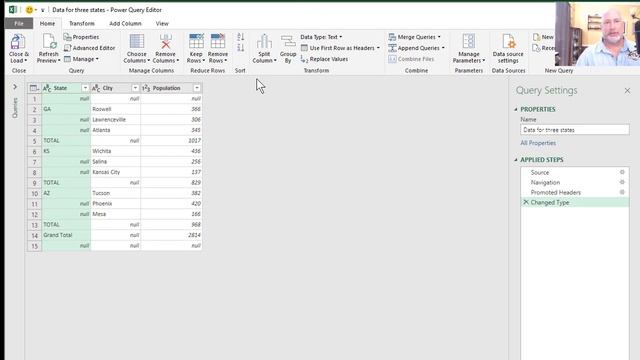Click the Refresh Preview icon
The image size is (640, 360).
tap(49, 42)
